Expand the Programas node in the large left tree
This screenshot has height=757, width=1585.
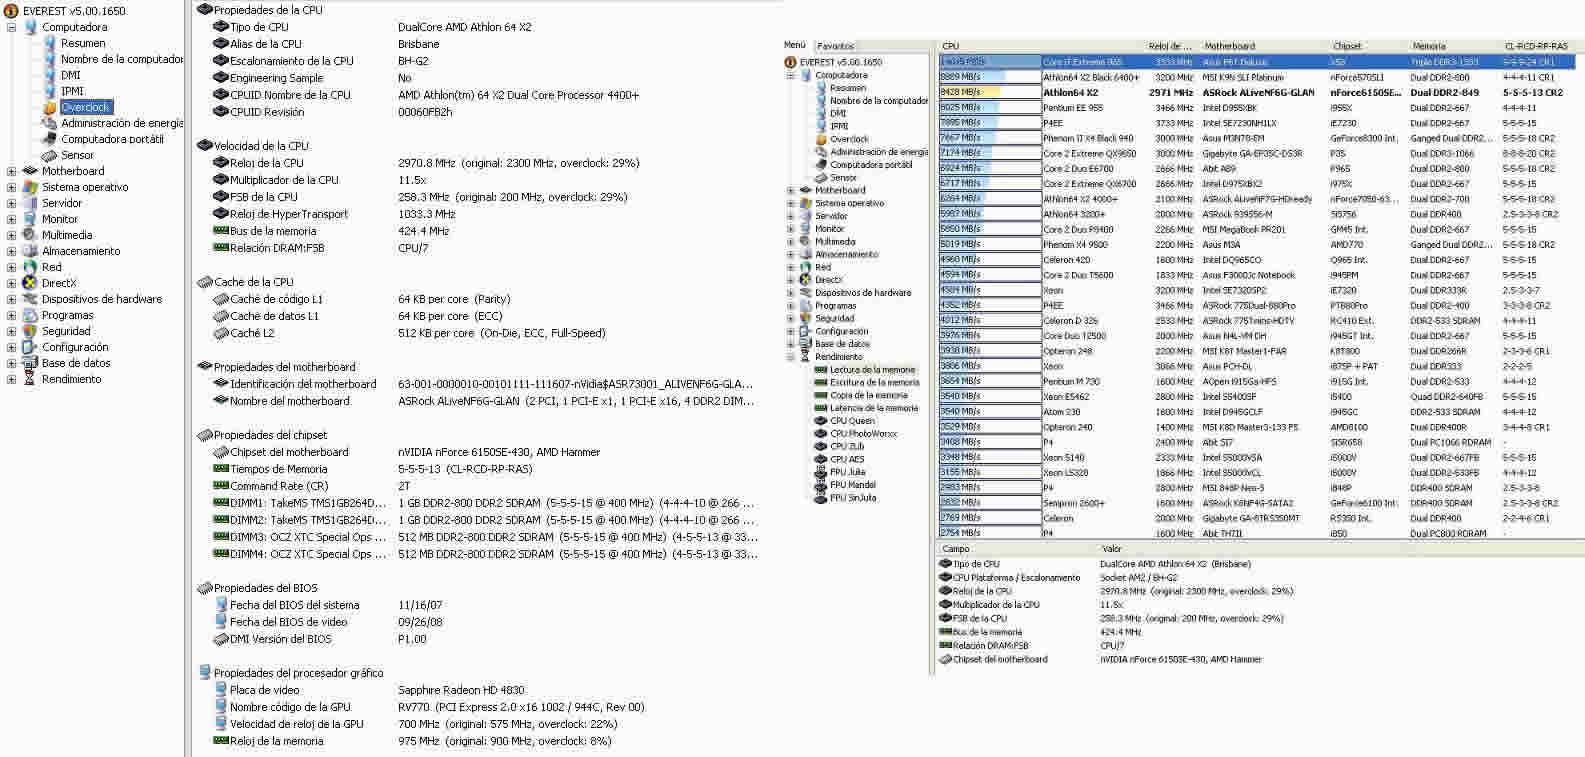click(x=11, y=315)
